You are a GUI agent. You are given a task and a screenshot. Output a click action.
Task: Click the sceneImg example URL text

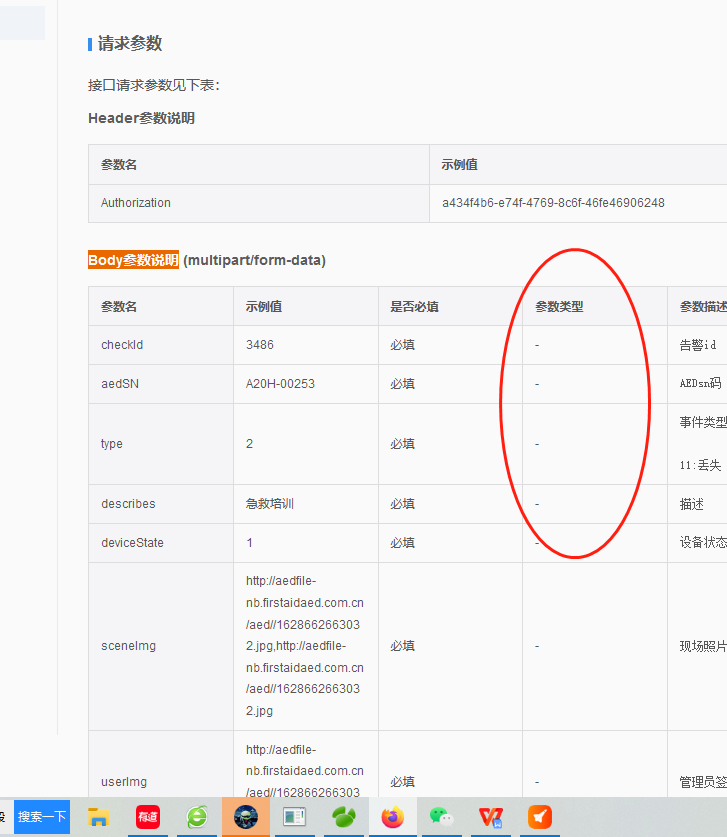[305, 646]
